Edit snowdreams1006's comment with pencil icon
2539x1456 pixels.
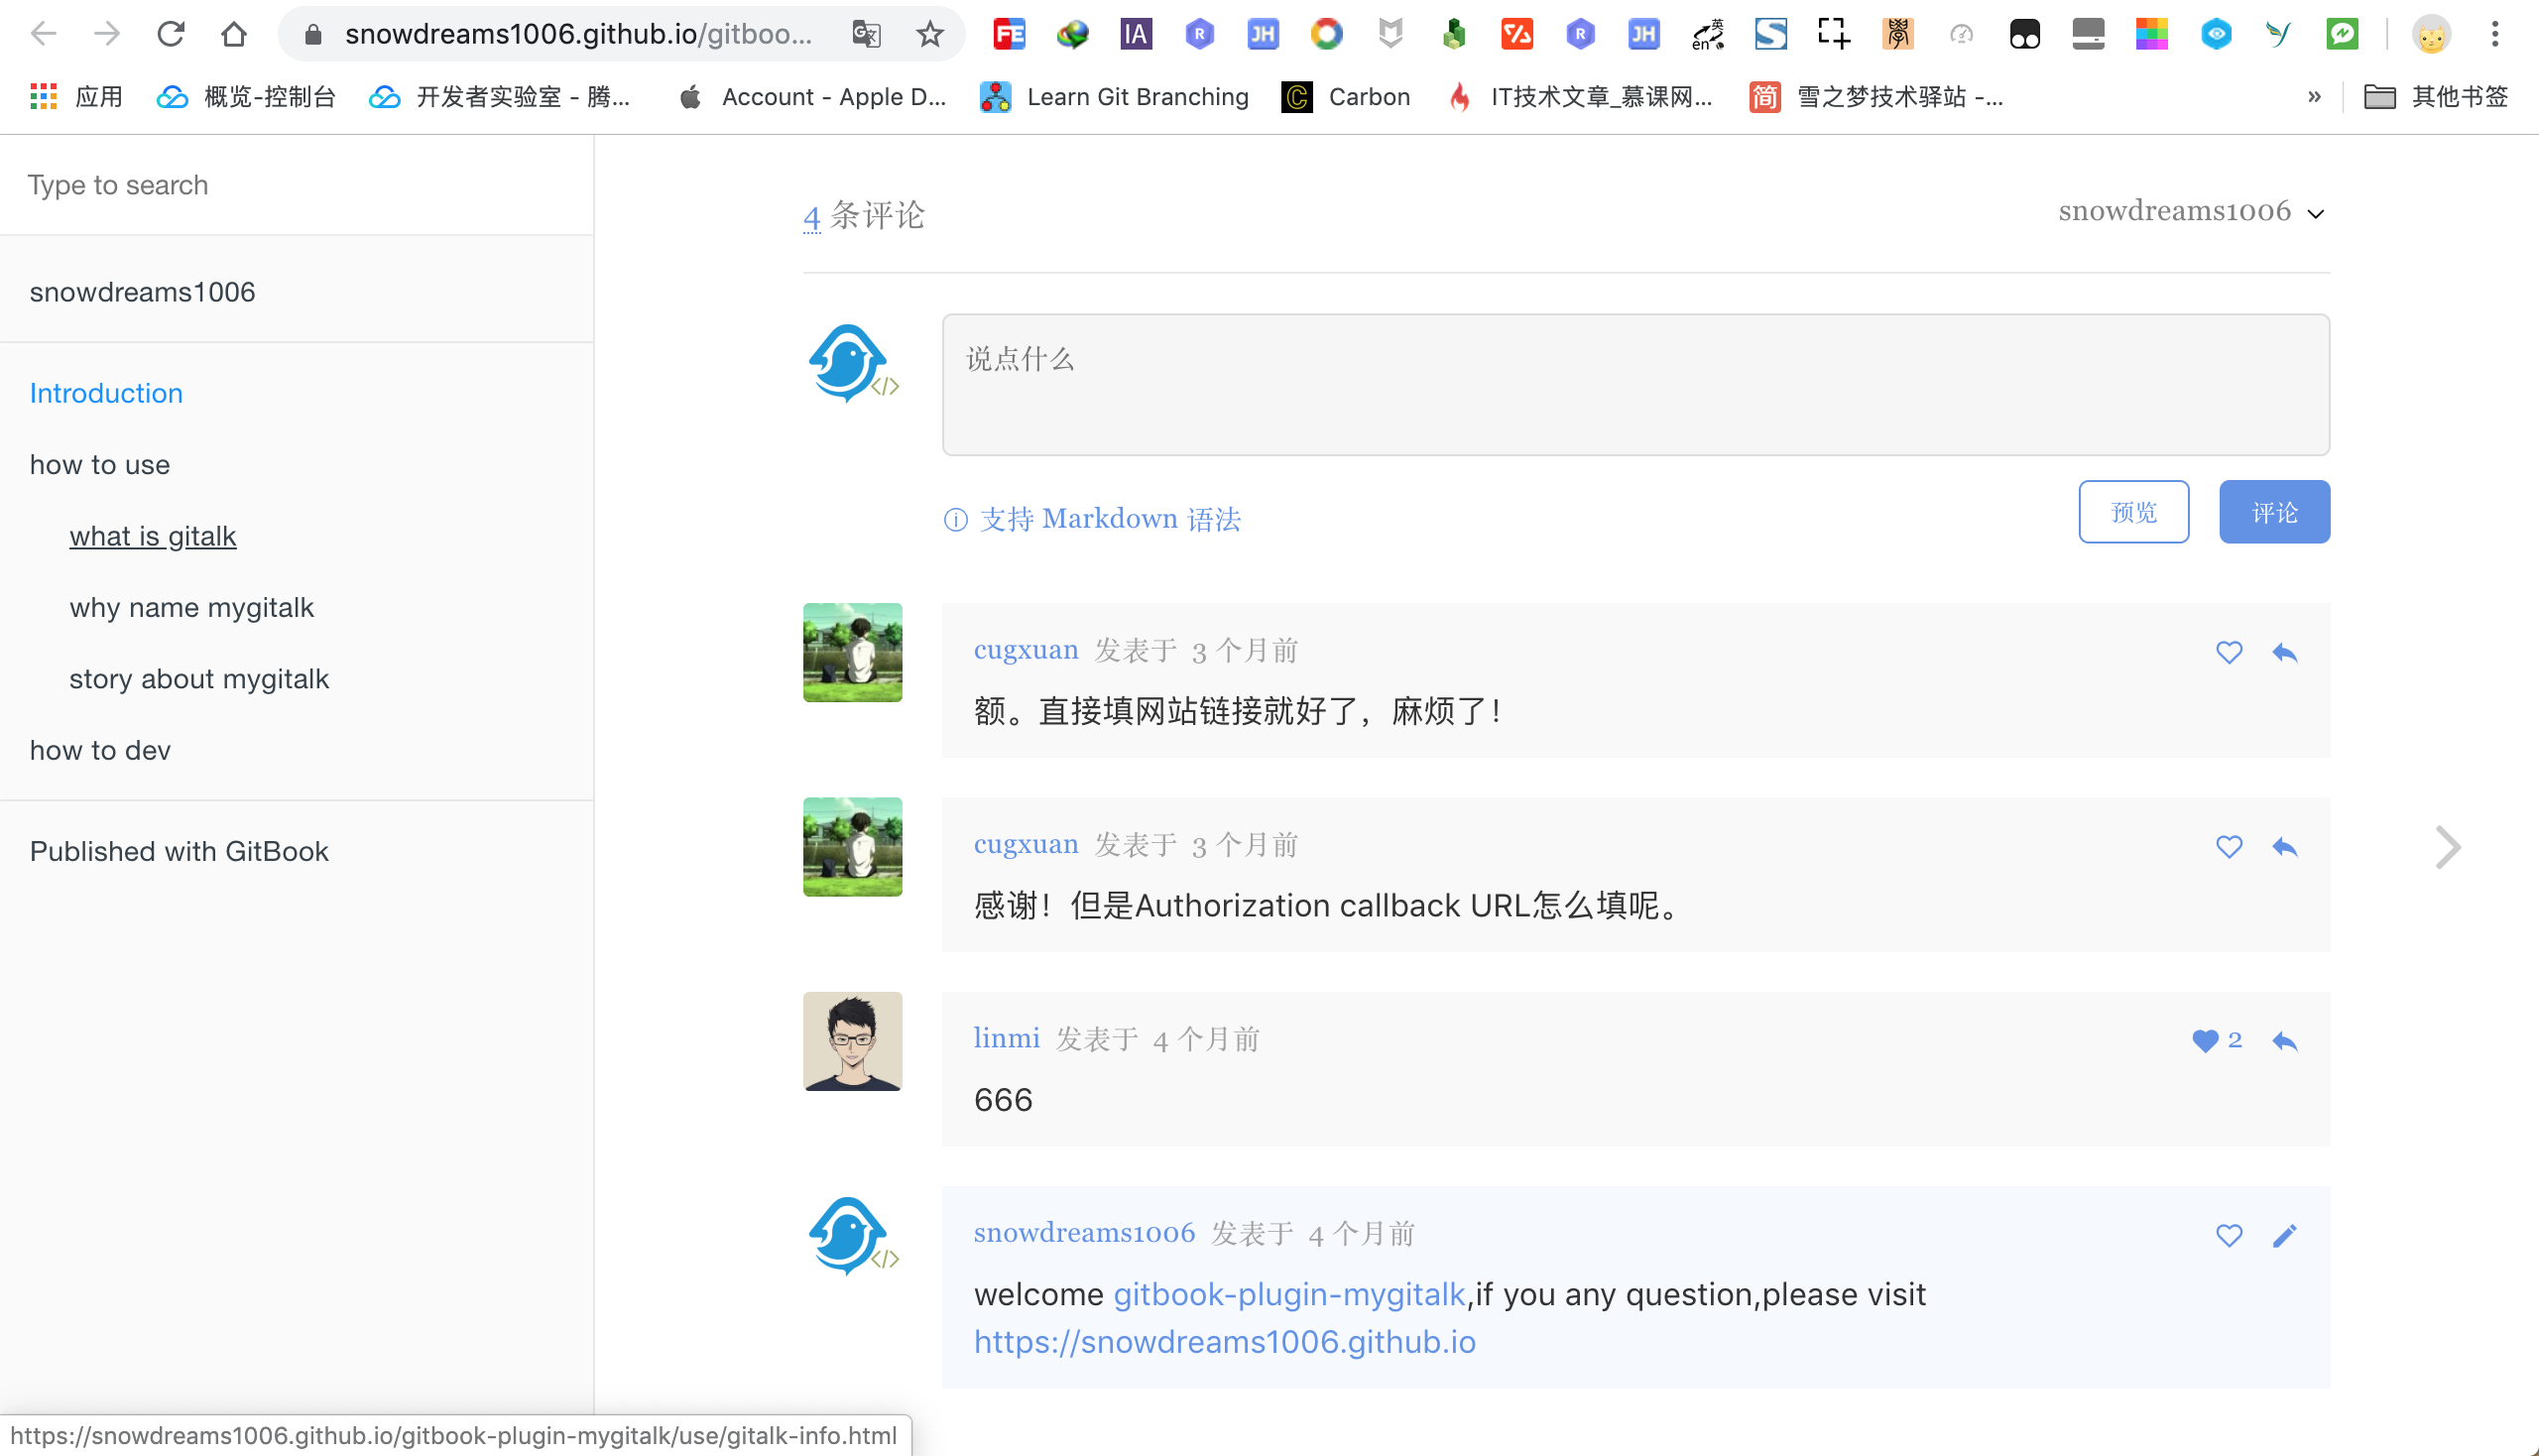[x=2284, y=1236]
